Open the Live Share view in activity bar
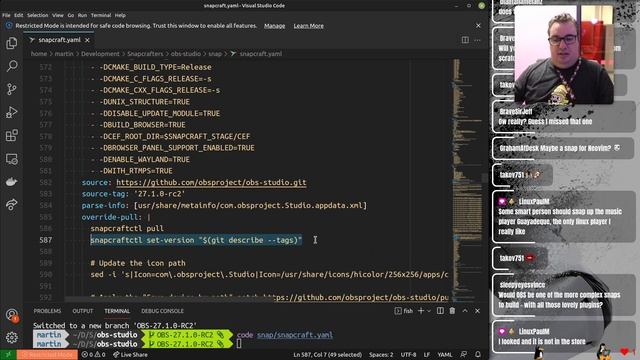Viewport: 640px width, 360px height. point(11,204)
